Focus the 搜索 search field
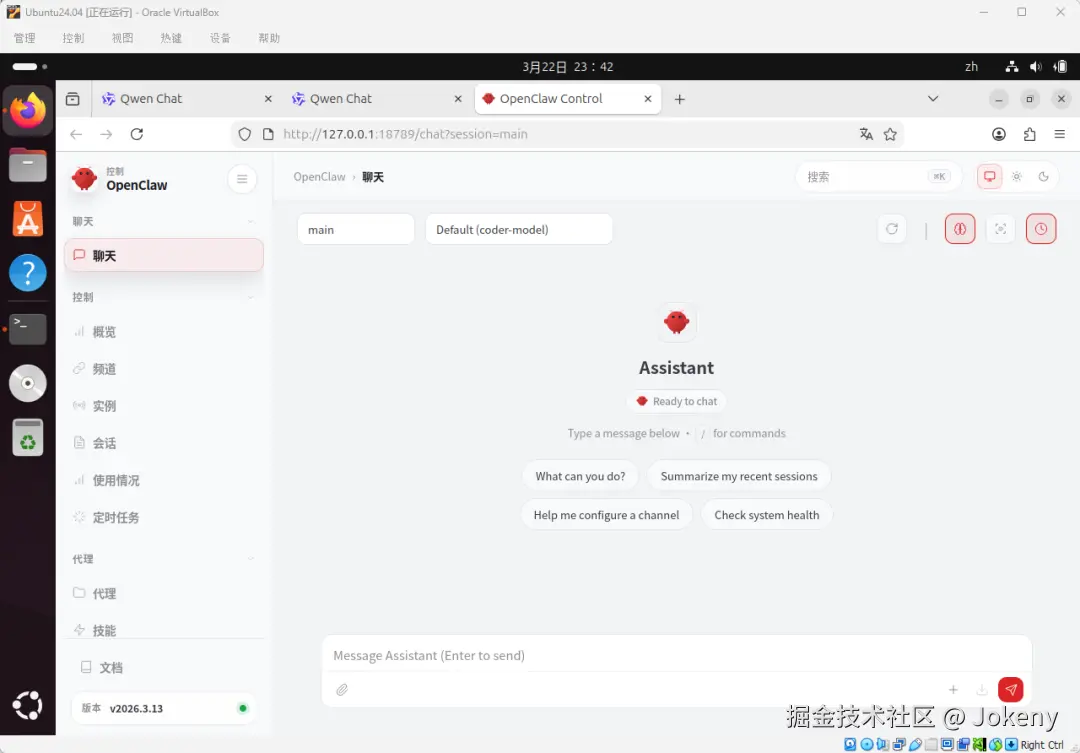Viewport: 1080px width, 753px height. [878, 176]
